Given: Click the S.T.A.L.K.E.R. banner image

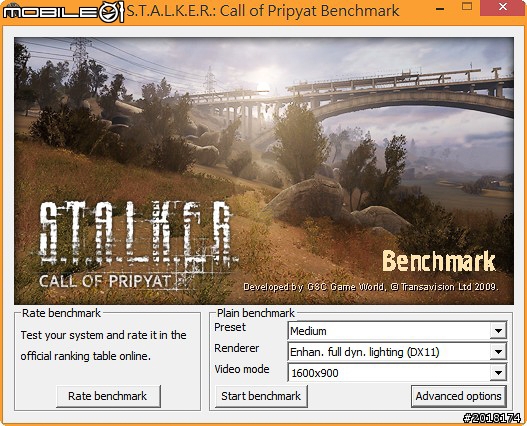Looking at the screenshot, I should coord(264,171).
